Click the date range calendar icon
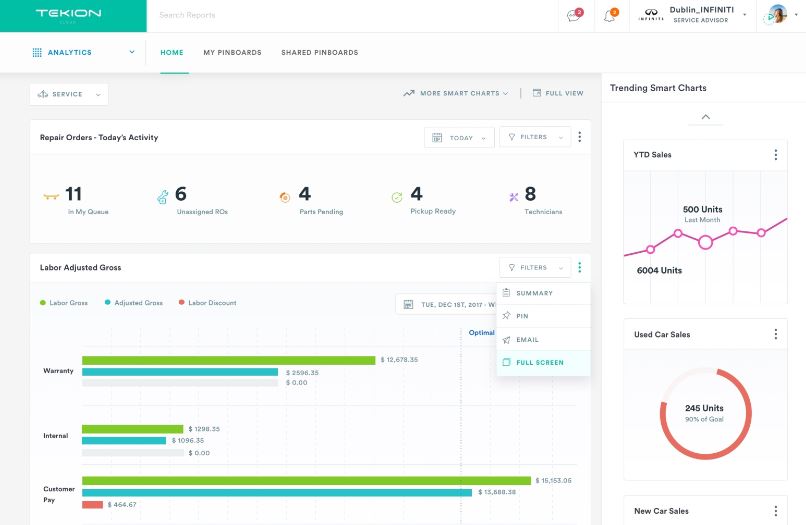Image resolution: width=806 pixels, height=525 pixels. (x=408, y=304)
